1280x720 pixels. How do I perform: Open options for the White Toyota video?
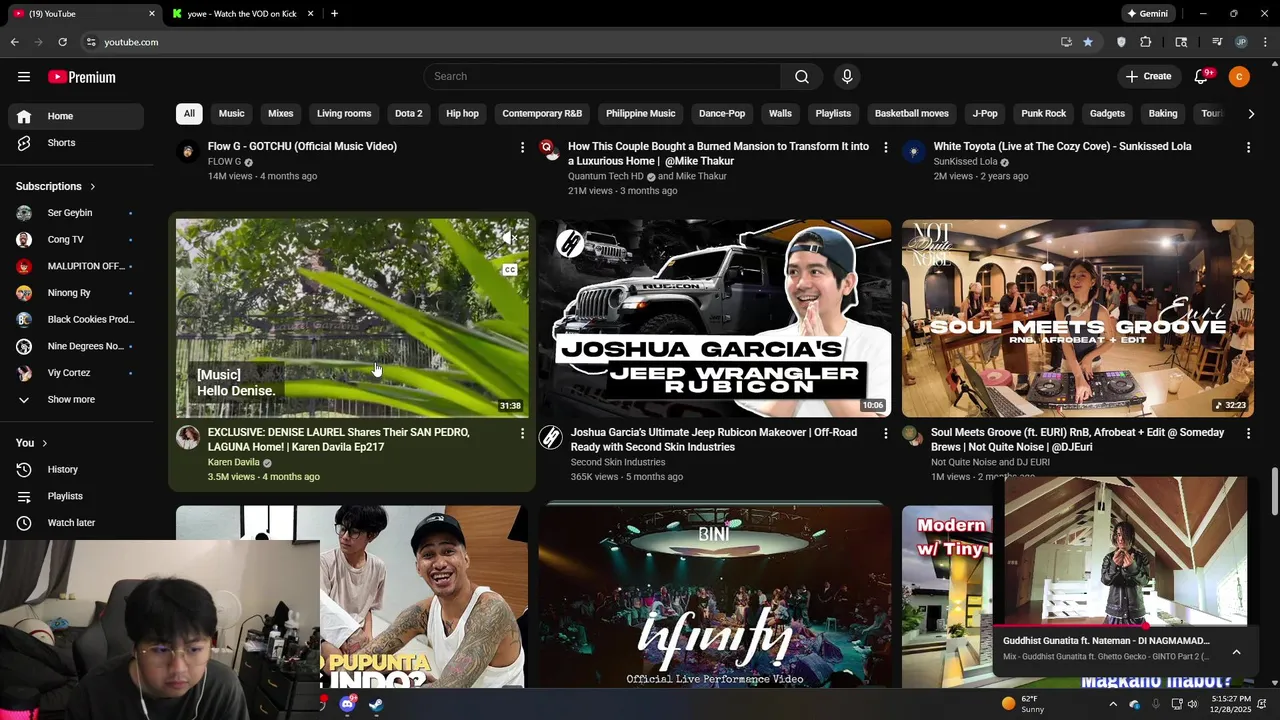click(x=1248, y=147)
